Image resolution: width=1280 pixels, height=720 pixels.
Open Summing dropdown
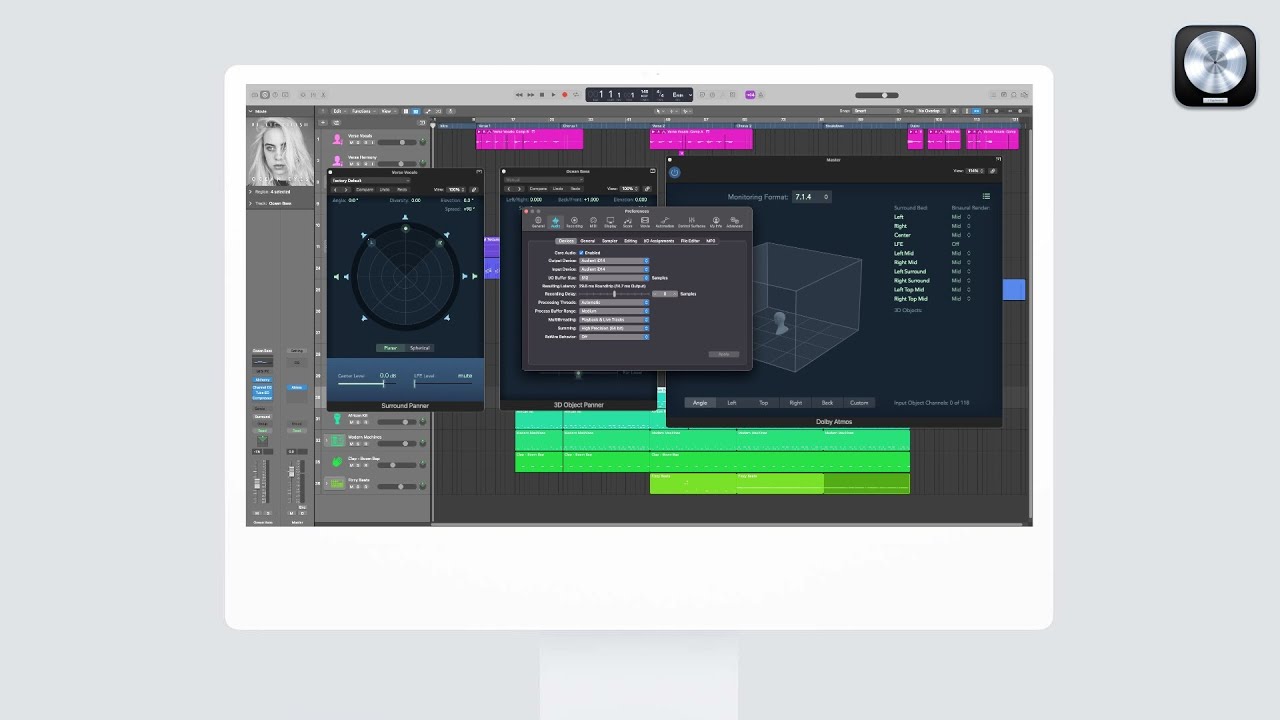[614, 328]
